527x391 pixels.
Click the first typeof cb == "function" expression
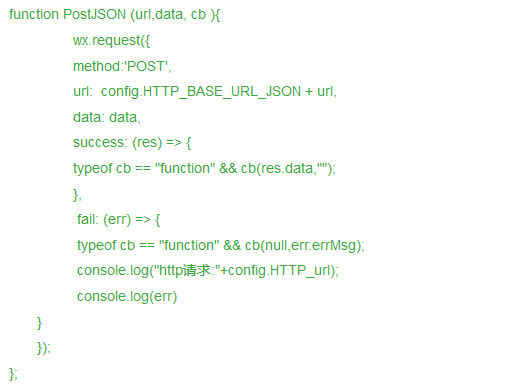144,168
